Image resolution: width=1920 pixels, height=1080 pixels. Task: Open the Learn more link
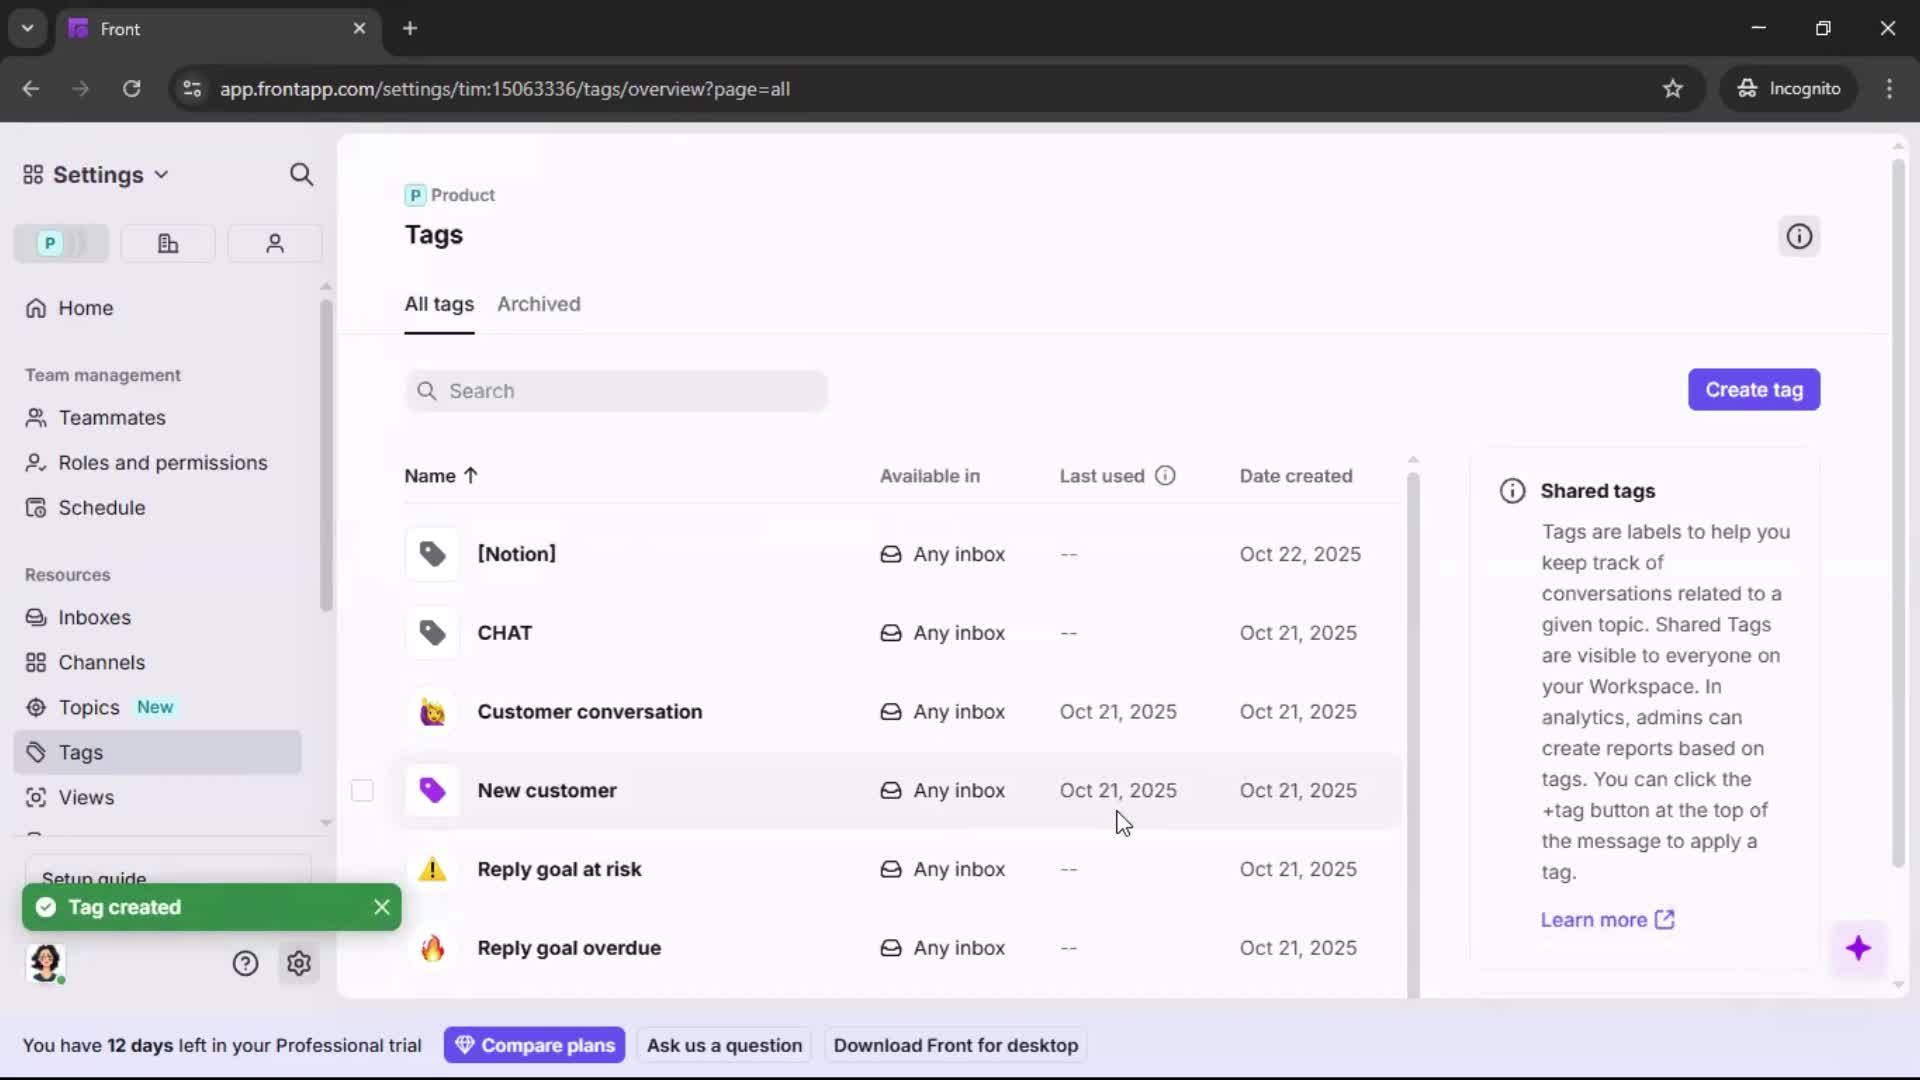1595,920
